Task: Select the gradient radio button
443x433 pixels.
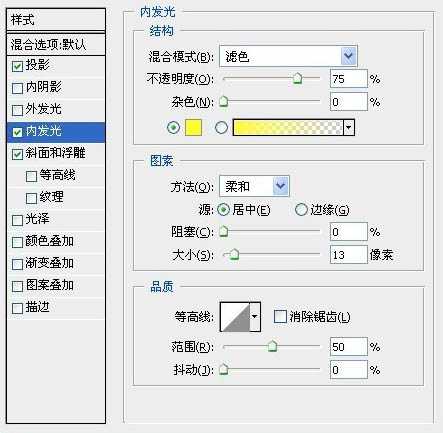Action: (221, 127)
